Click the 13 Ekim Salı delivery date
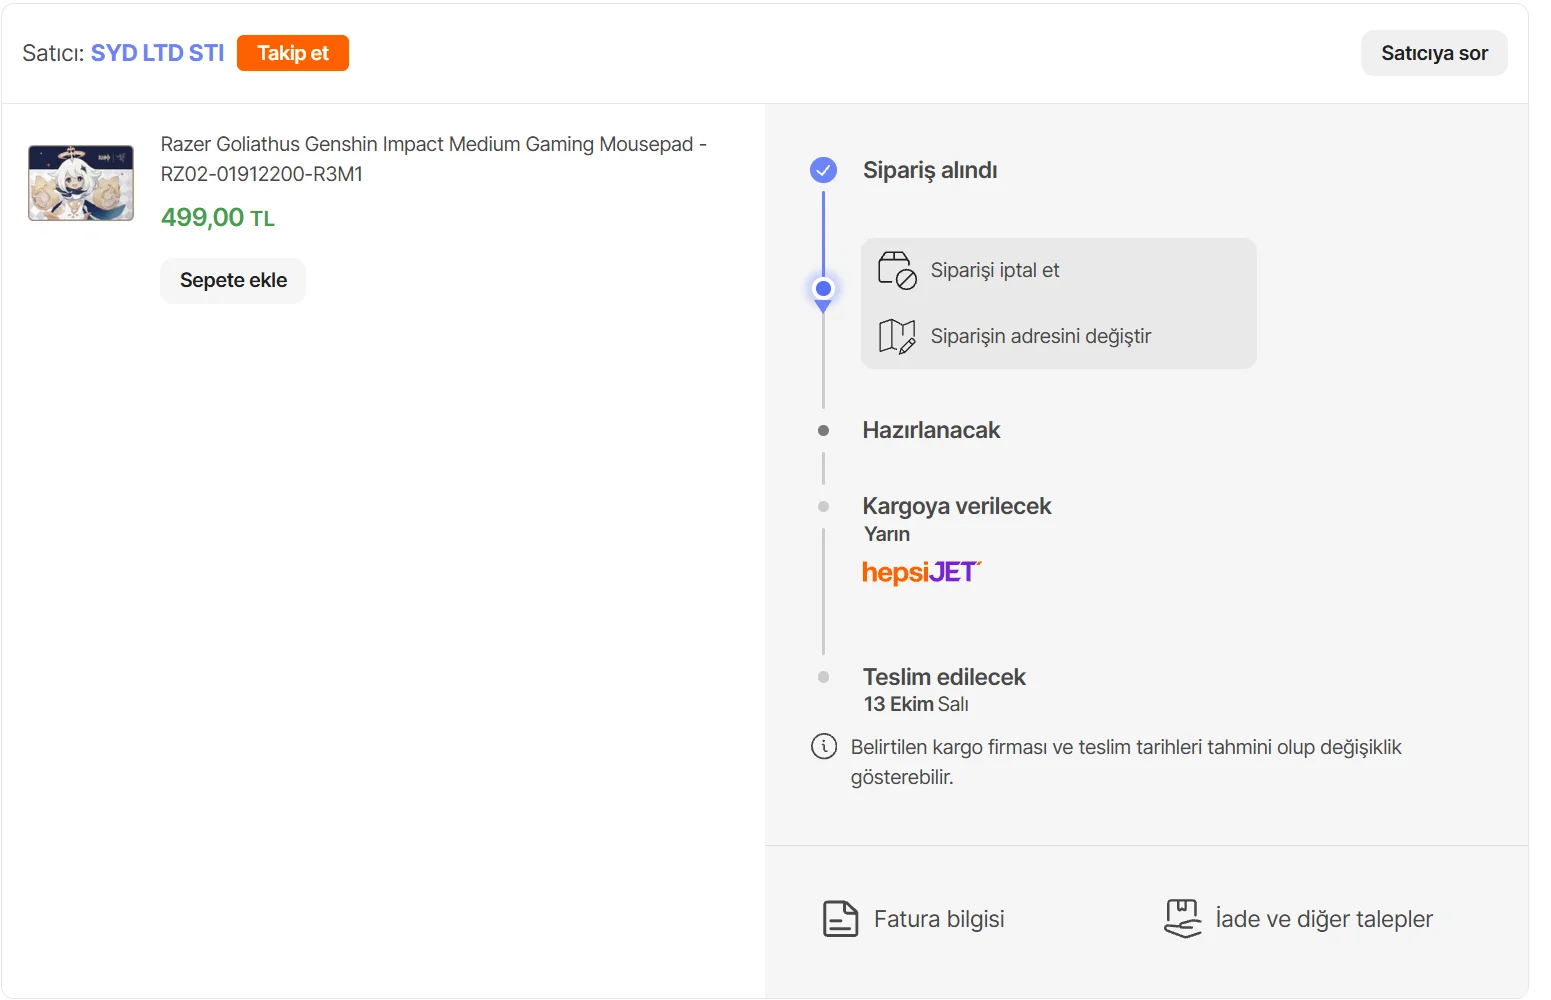The image size is (1551, 1000). point(916,704)
